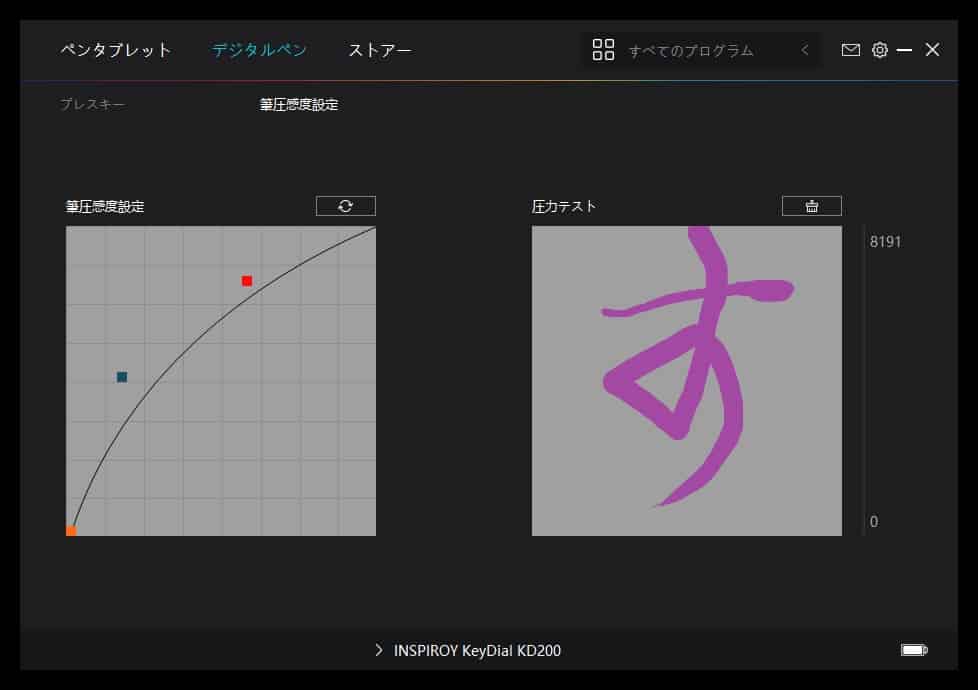Click the pressure level bar by 8191
This screenshot has width=978, height=690.
864,381
